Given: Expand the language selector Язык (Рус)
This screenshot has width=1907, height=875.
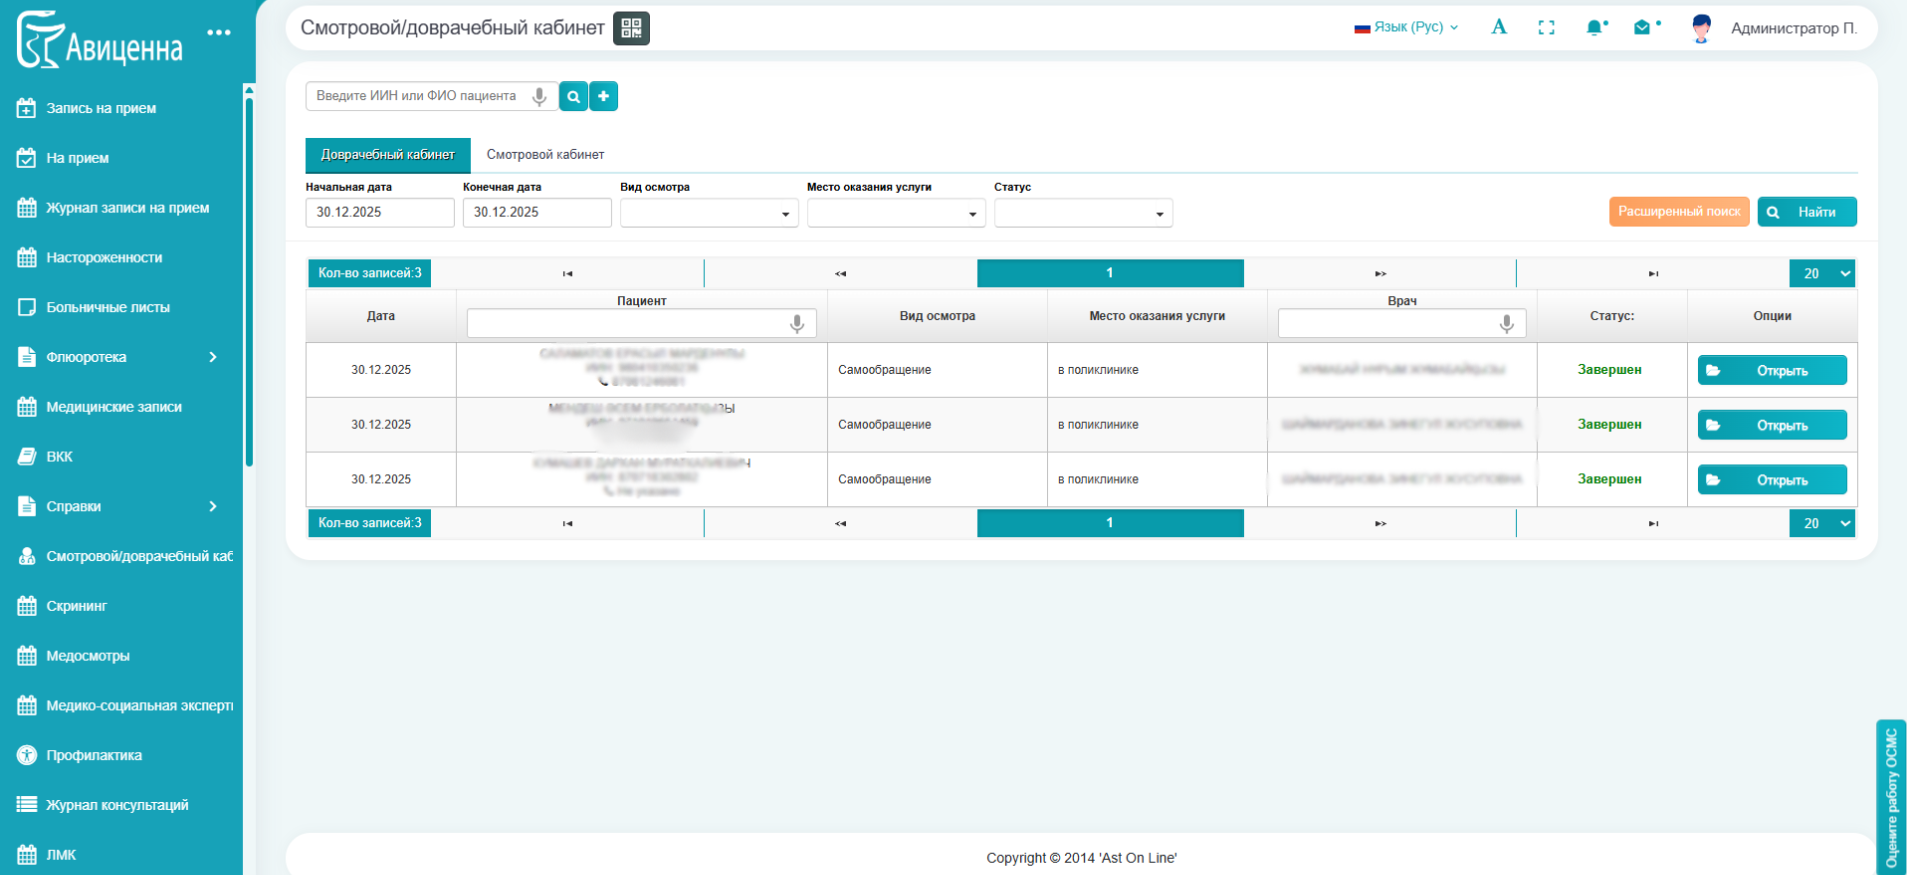Looking at the screenshot, I should tap(1406, 28).
